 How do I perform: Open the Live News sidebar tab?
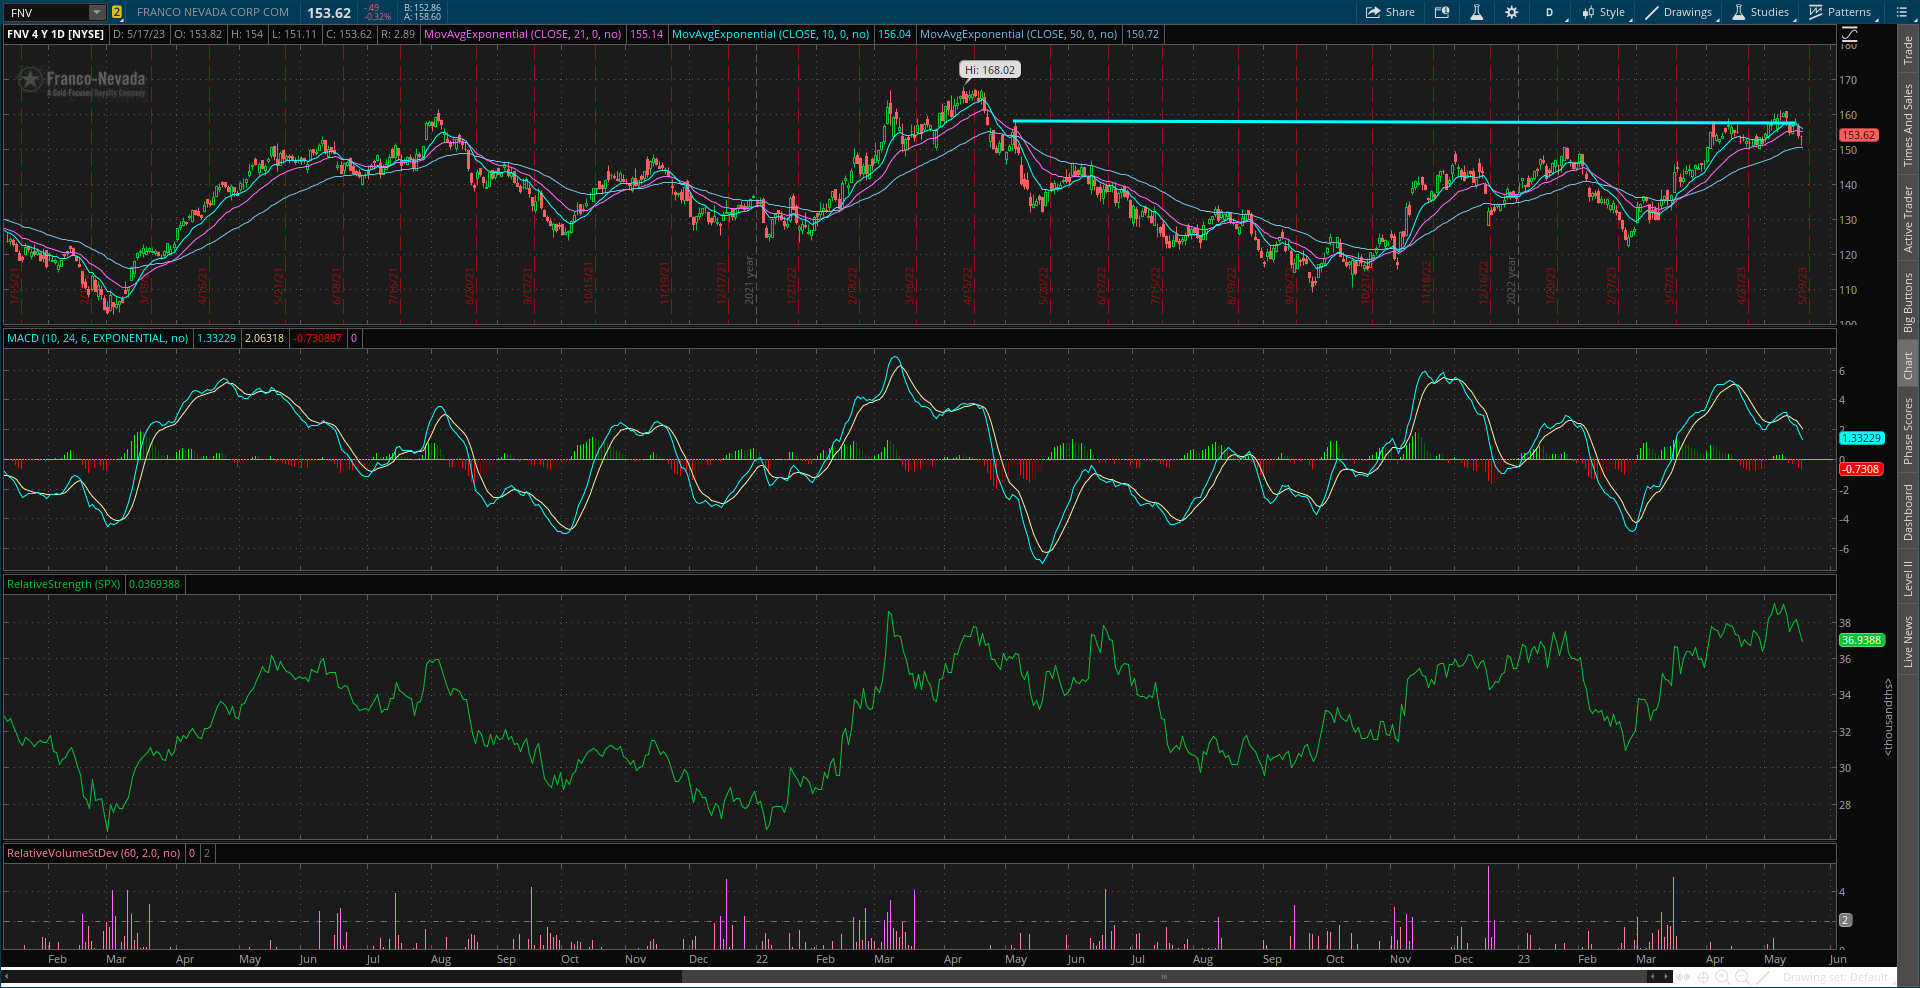1908,642
